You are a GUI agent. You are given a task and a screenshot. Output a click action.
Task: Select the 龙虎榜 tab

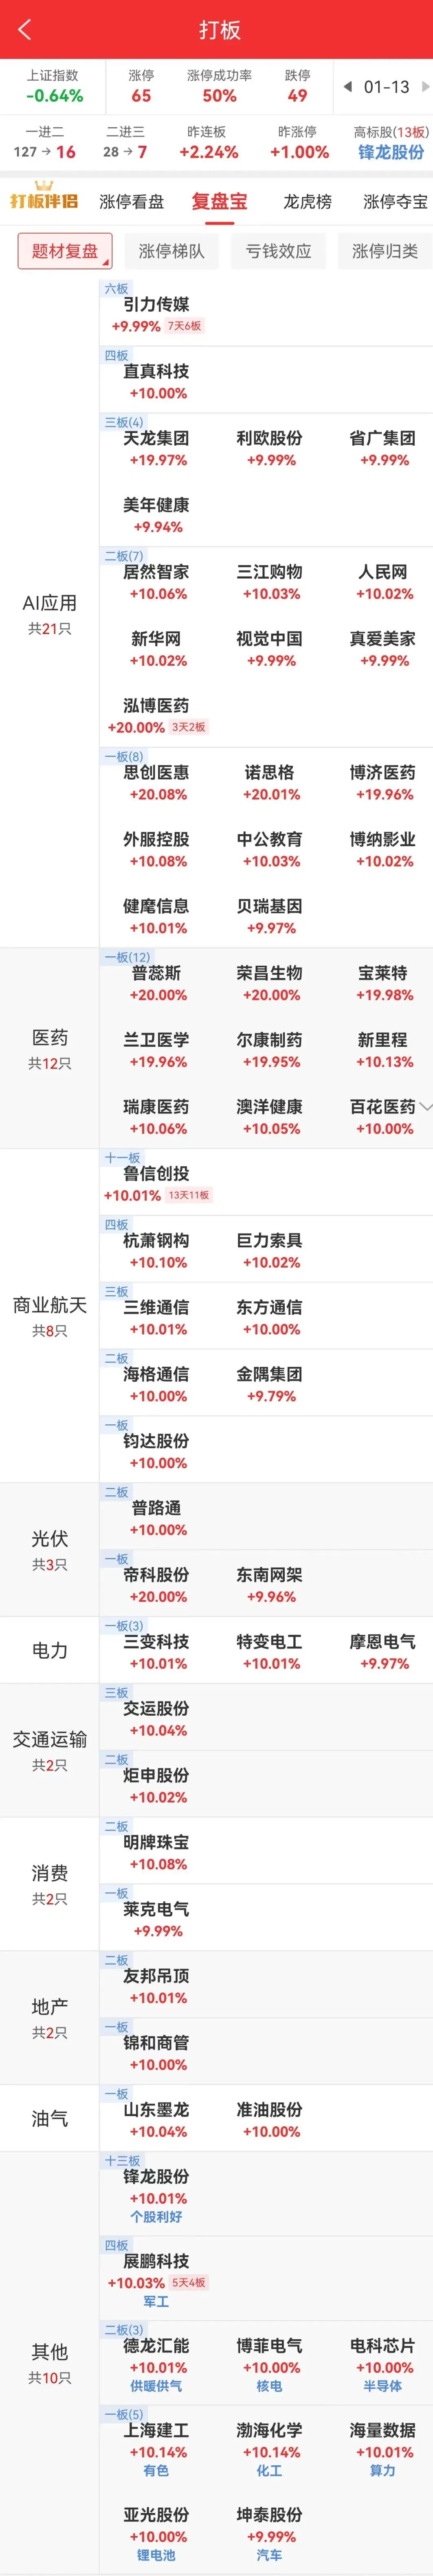point(307,201)
